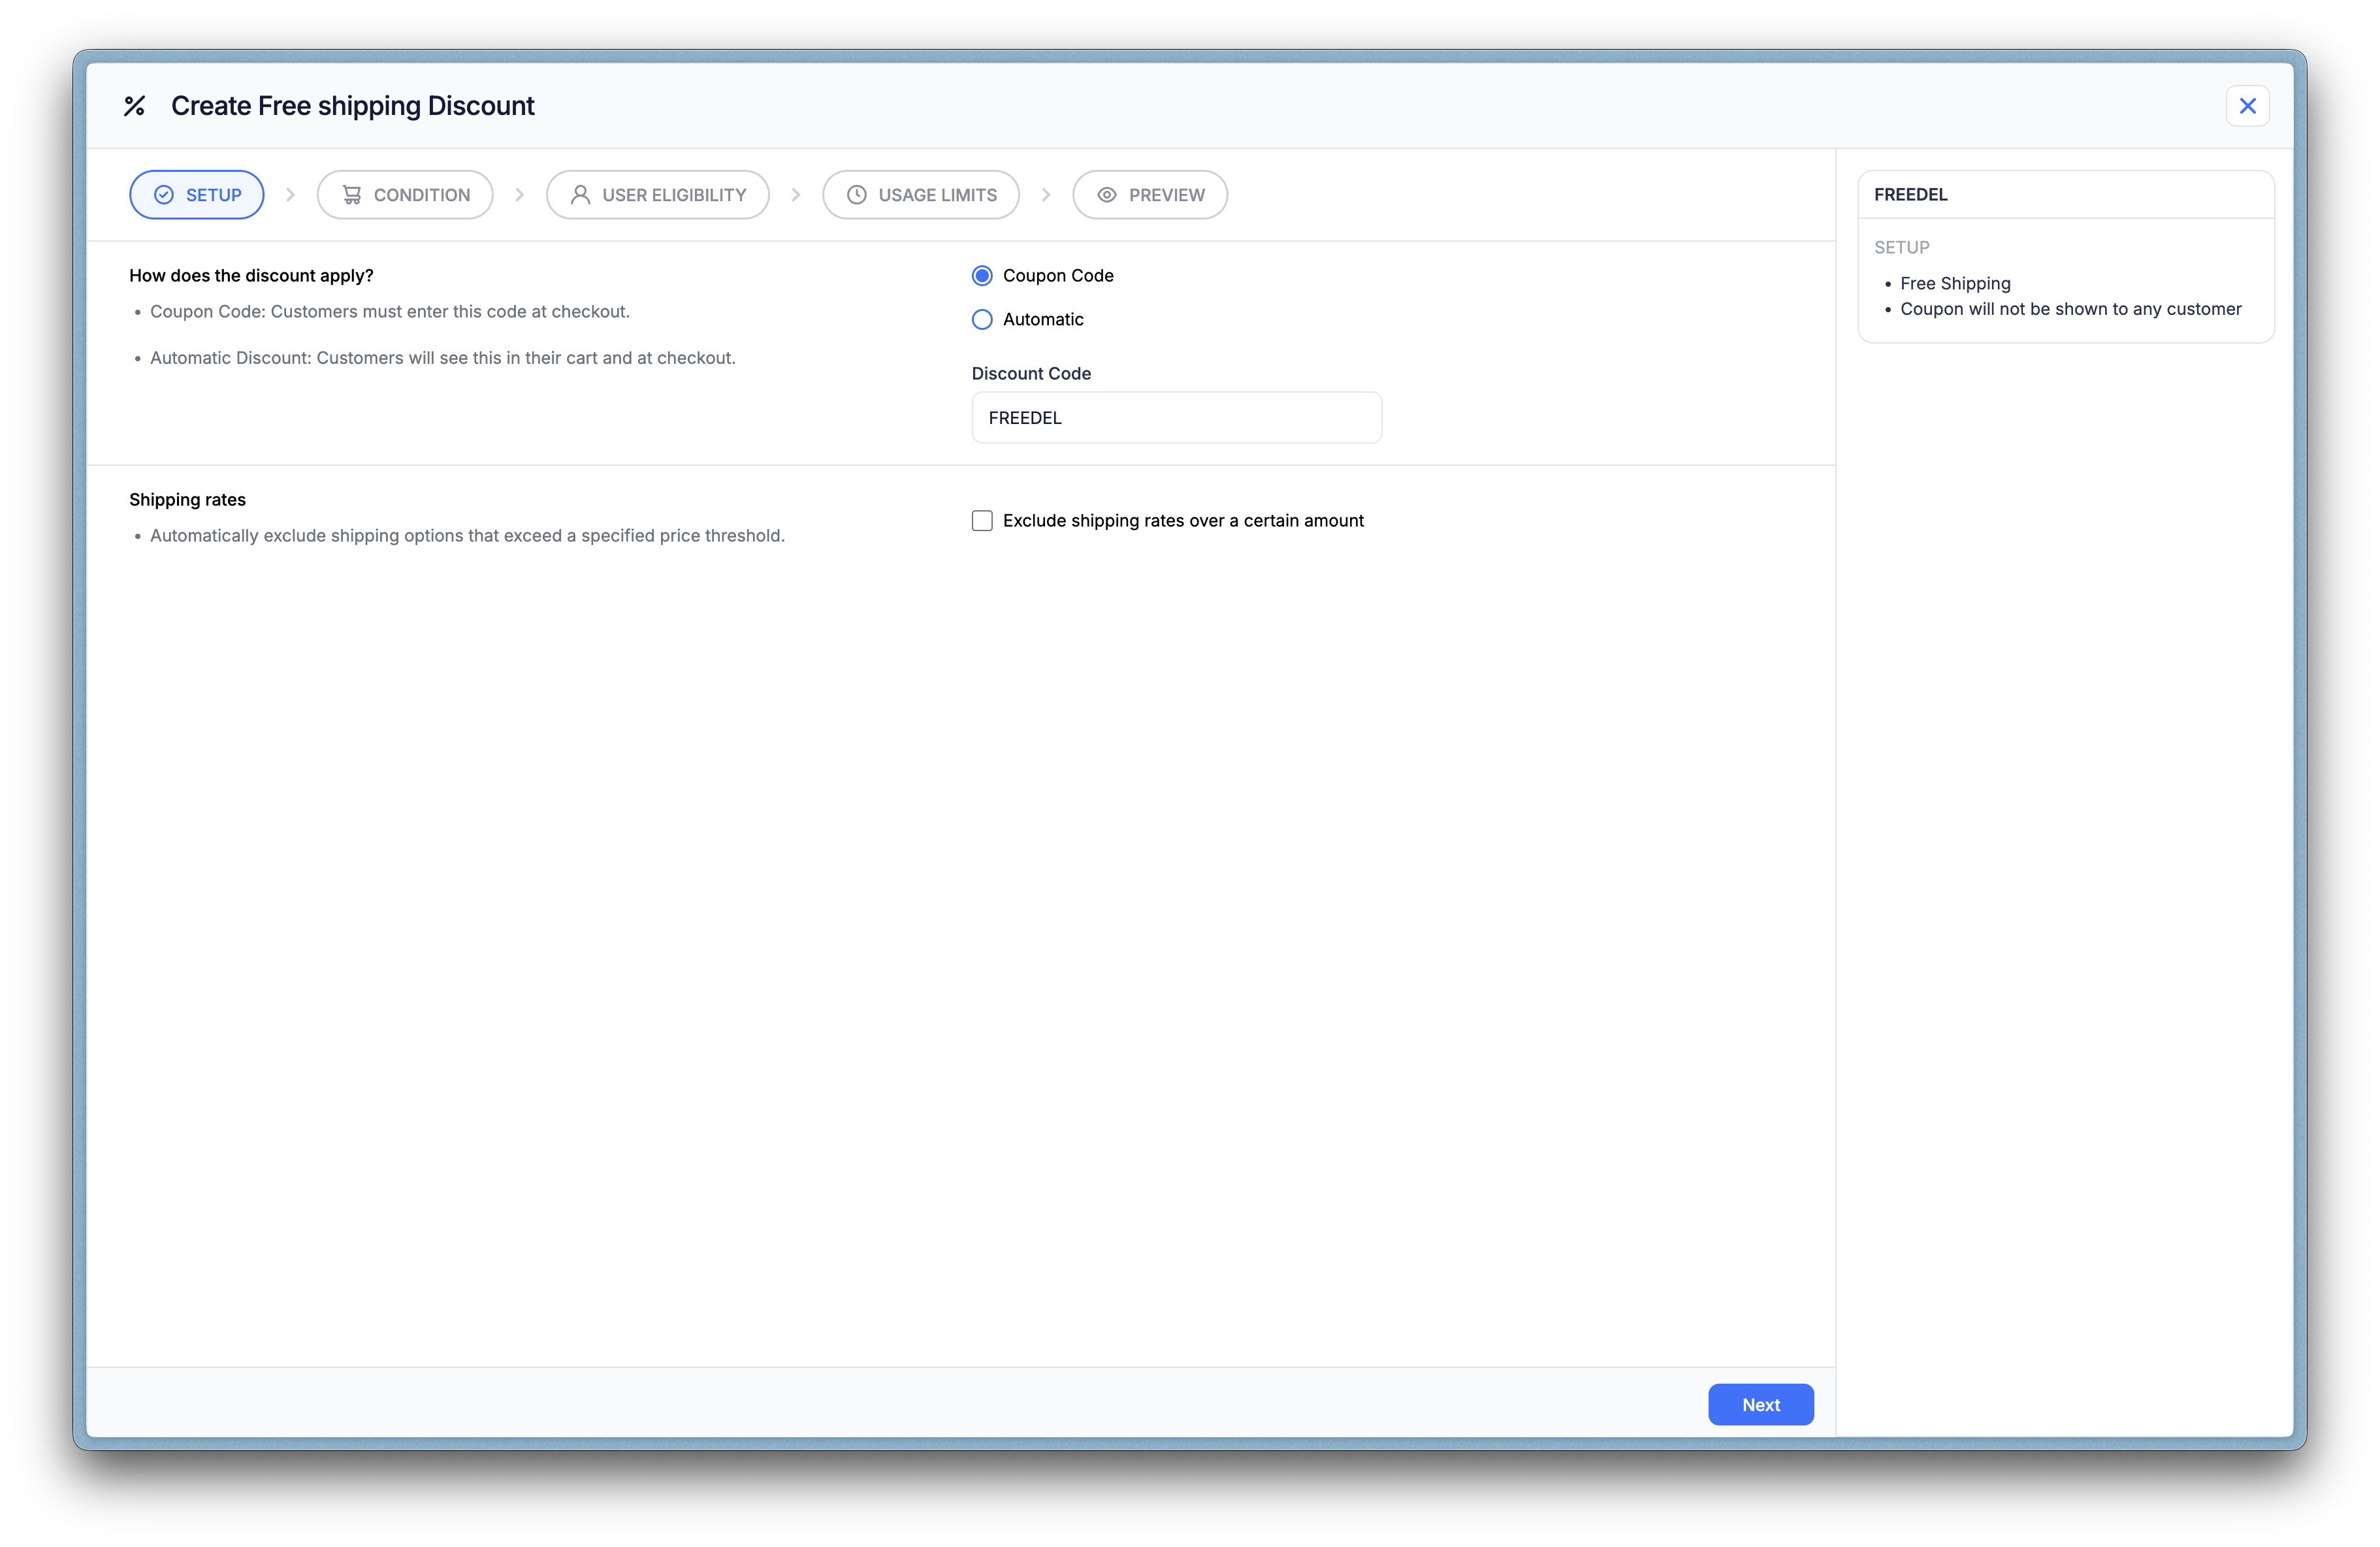This screenshot has width=2380, height=1547.
Task: Click the chevron between Condition and User Eligibility
Action: pyautogui.click(x=520, y=195)
